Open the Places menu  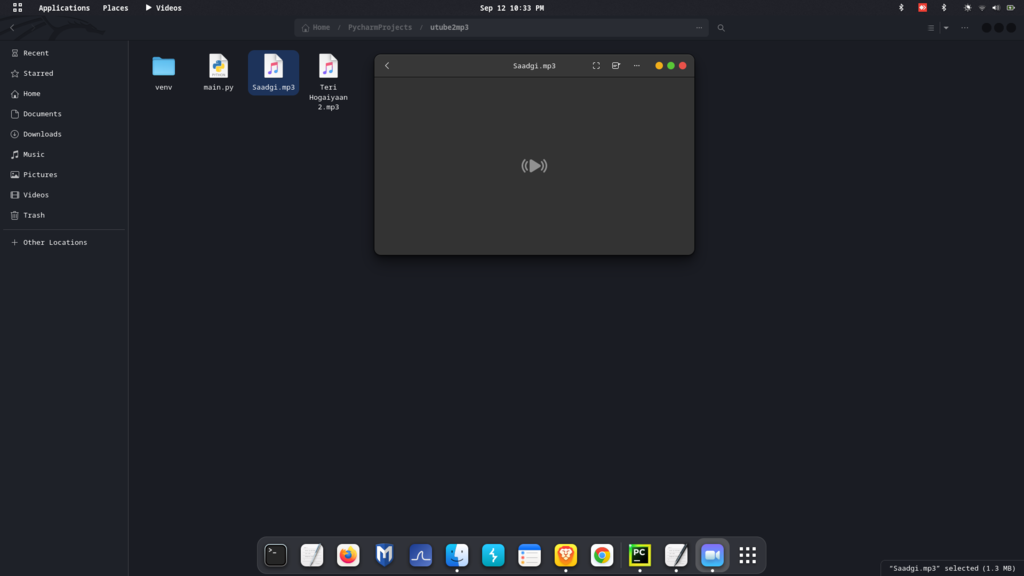tap(115, 8)
